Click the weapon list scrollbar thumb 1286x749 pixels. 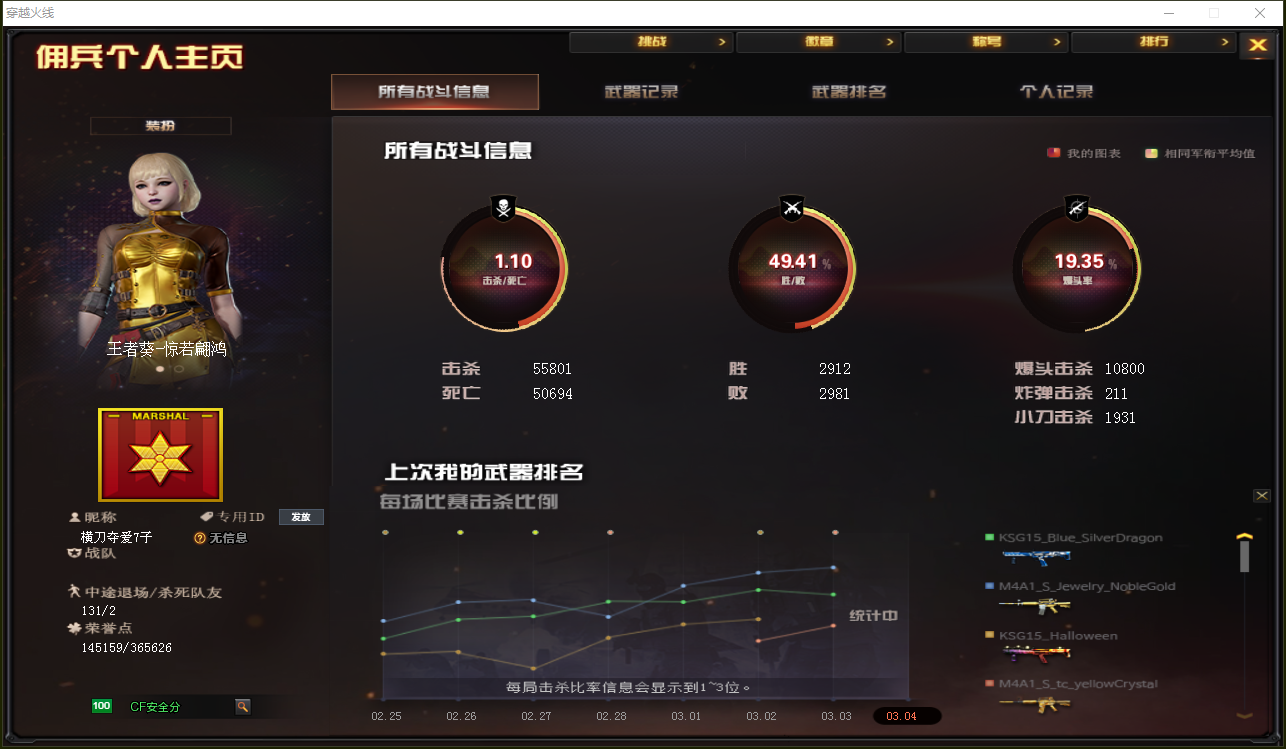tap(1245, 557)
